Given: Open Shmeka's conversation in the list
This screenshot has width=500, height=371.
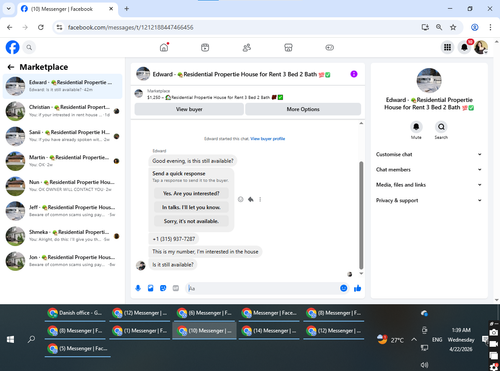Looking at the screenshot, I should pyautogui.click(x=63, y=236).
